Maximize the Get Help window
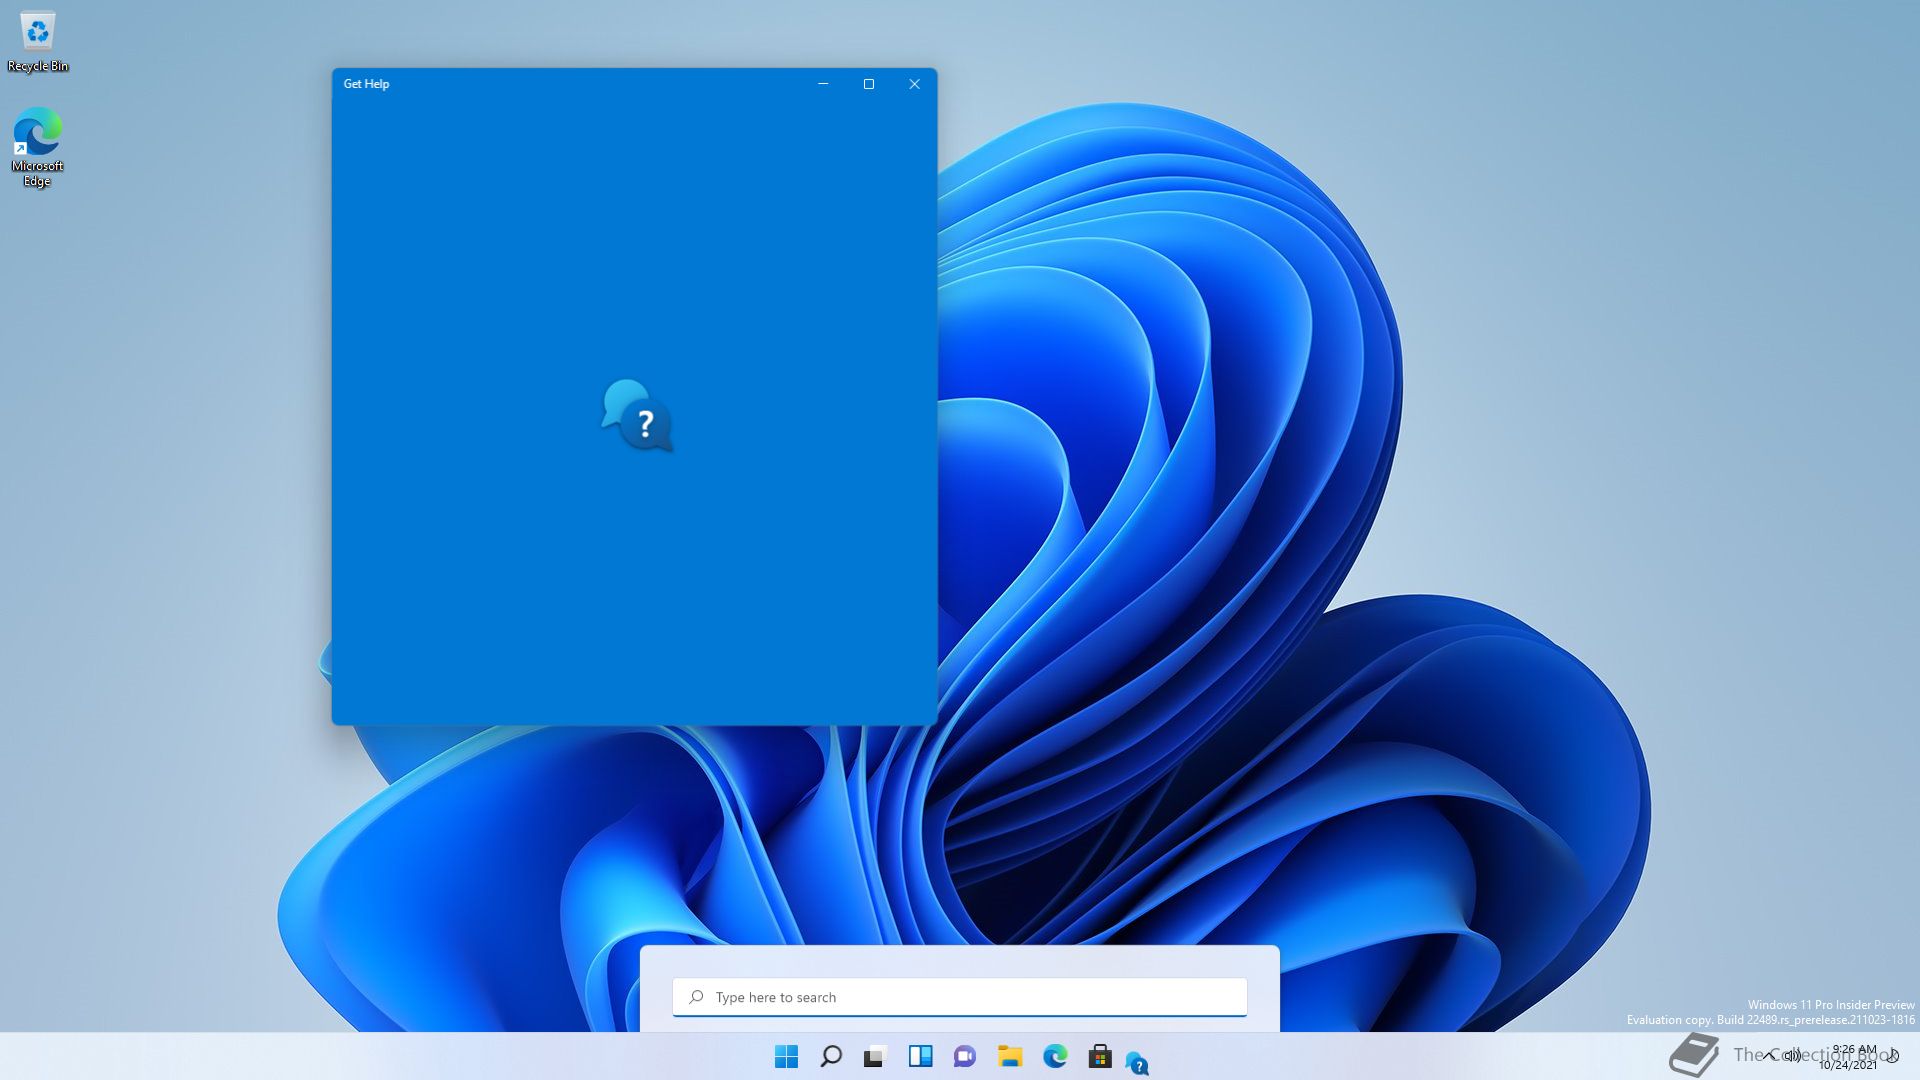Image resolution: width=1920 pixels, height=1080 pixels. pos(869,84)
